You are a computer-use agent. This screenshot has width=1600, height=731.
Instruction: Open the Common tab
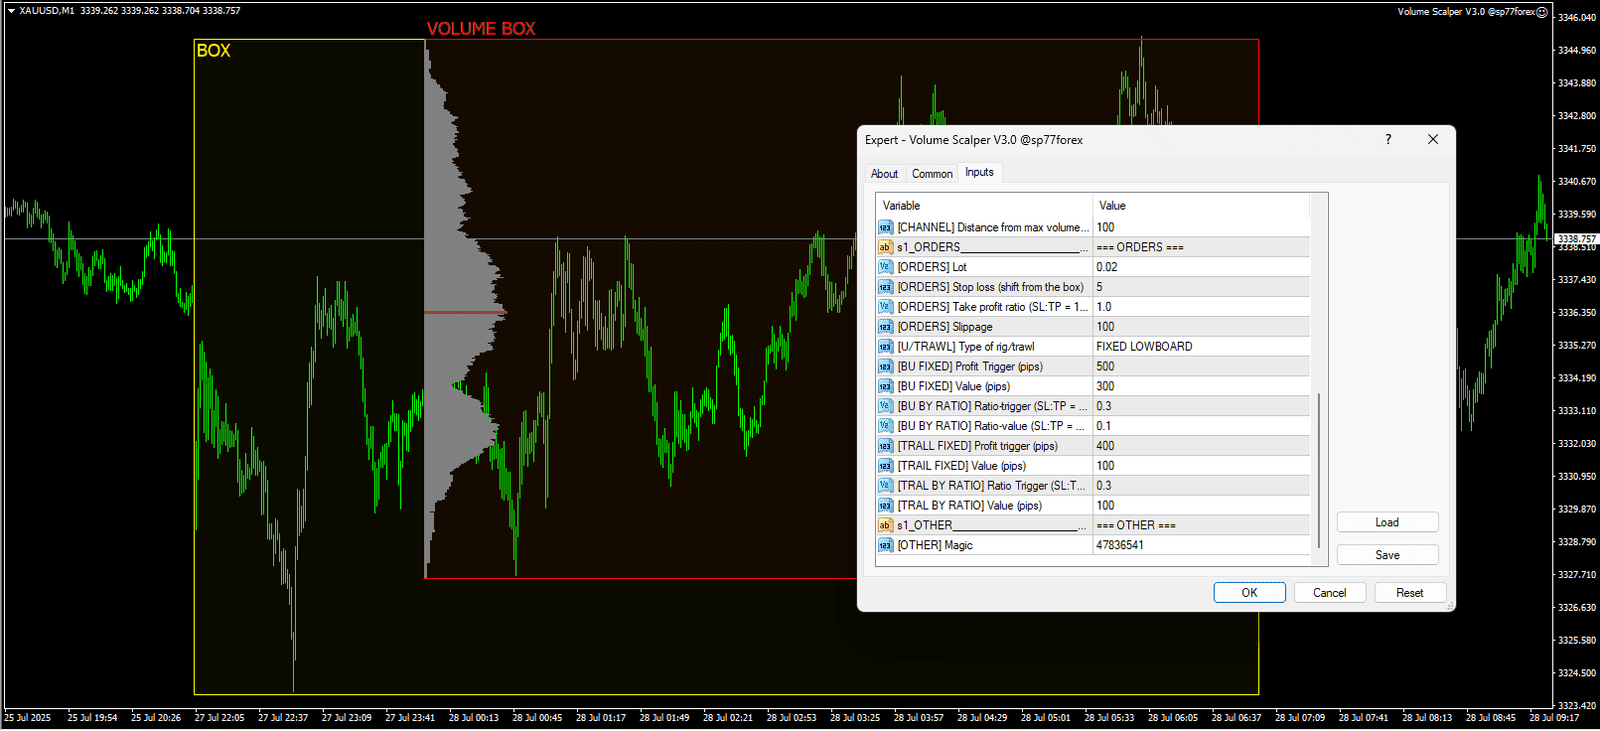[x=932, y=174]
